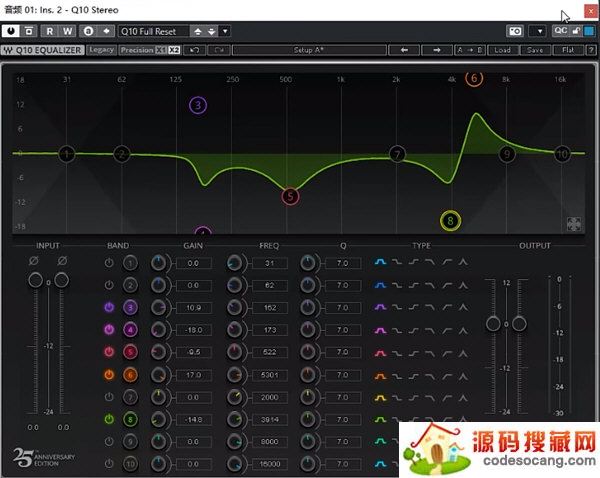Screen dimensions: 600x478
Task: Load the next preset with the down arrow
Action: [x=211, y=31]
